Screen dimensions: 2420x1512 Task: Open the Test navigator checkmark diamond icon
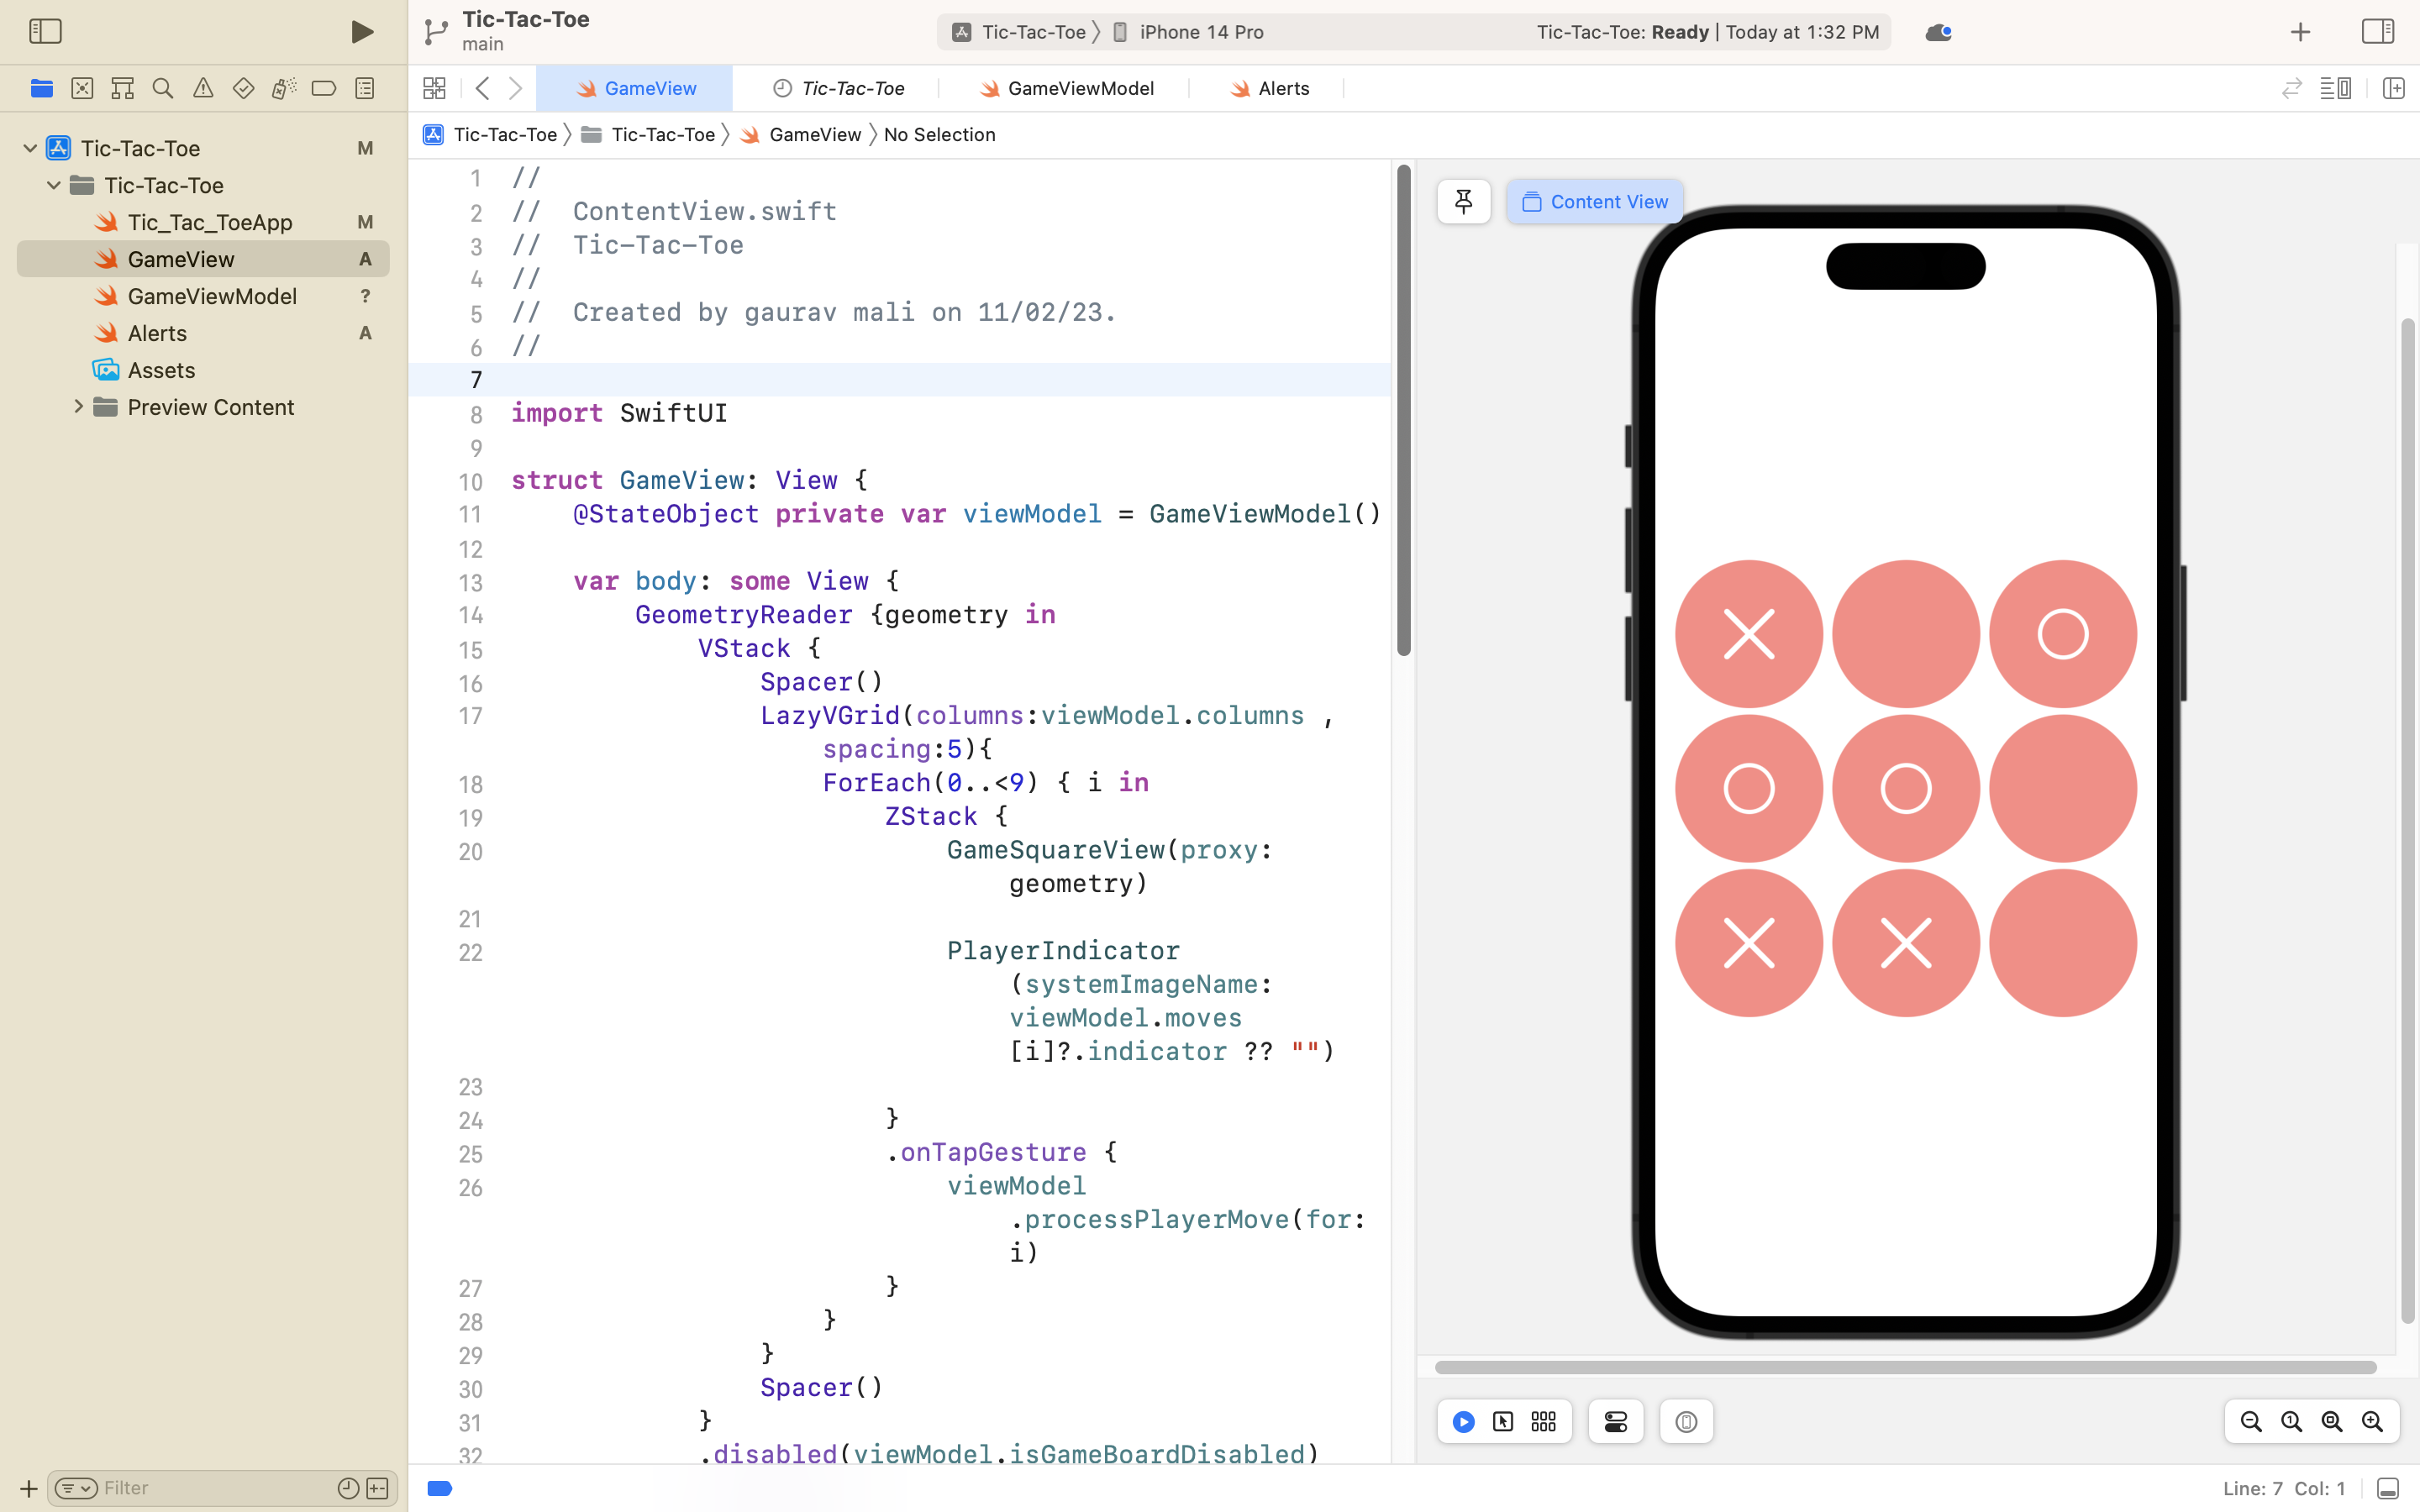point(243,88)
